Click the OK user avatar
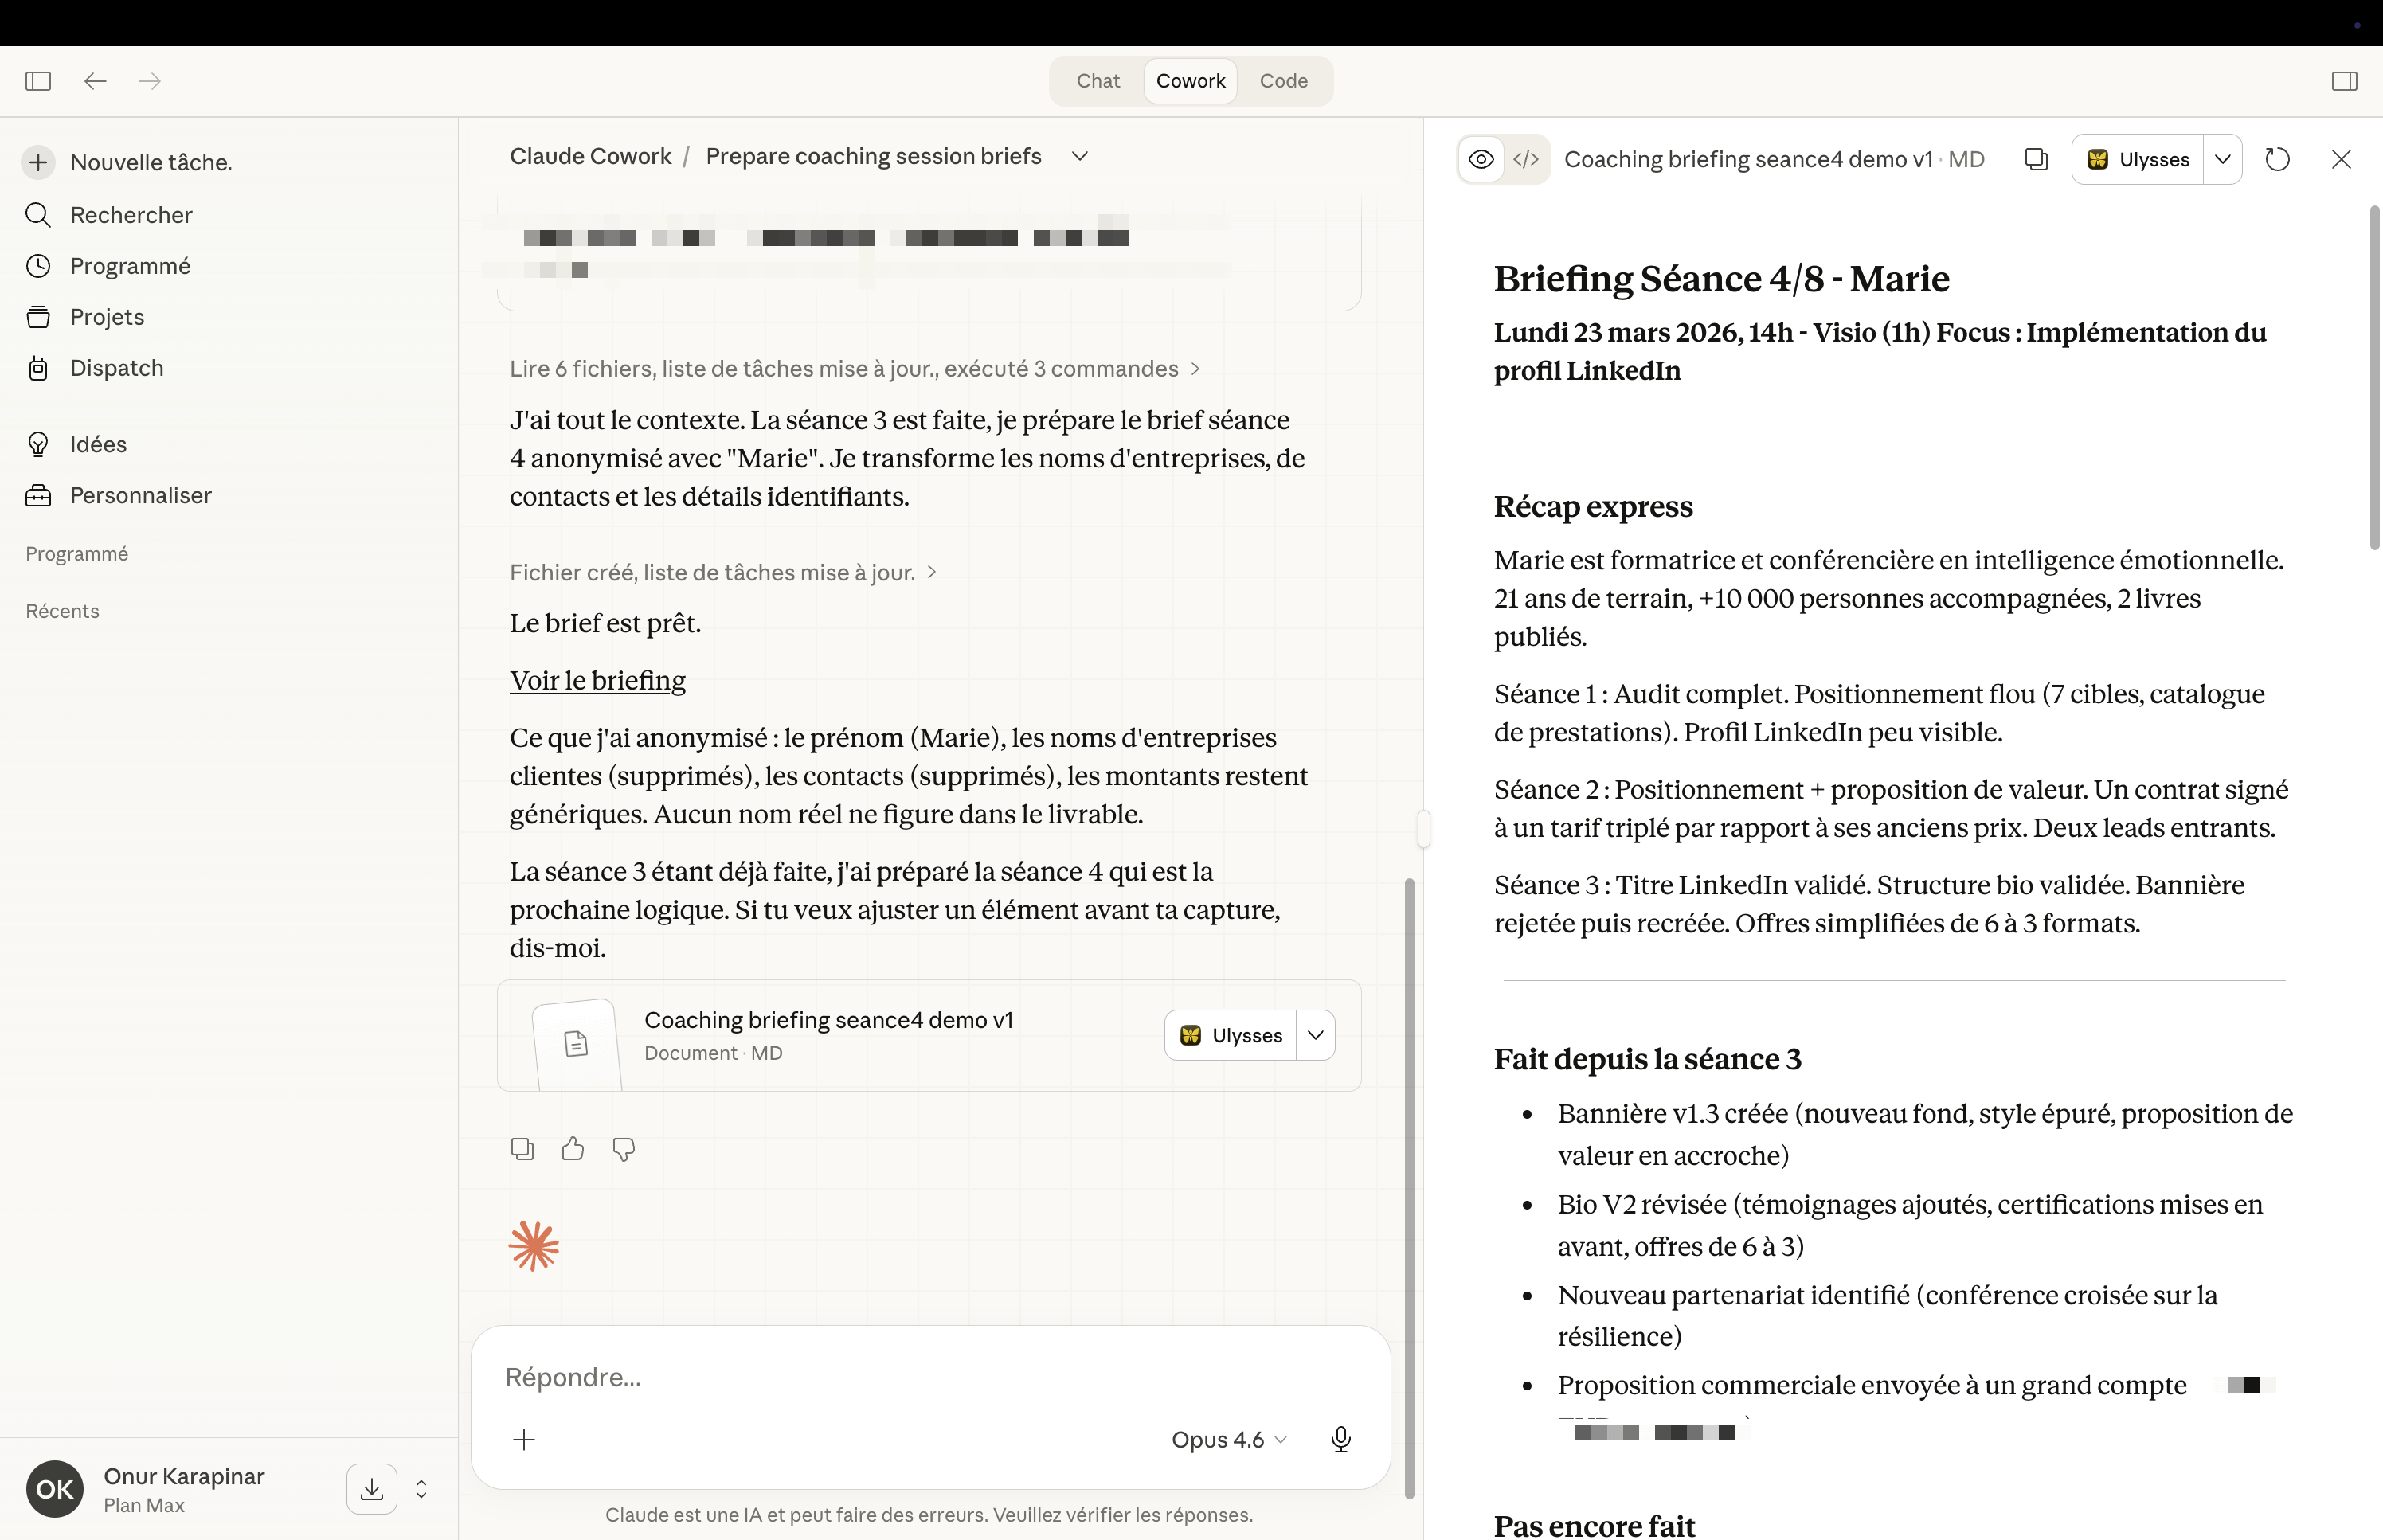2383x1540 pixels. [x=55, y=1489]
